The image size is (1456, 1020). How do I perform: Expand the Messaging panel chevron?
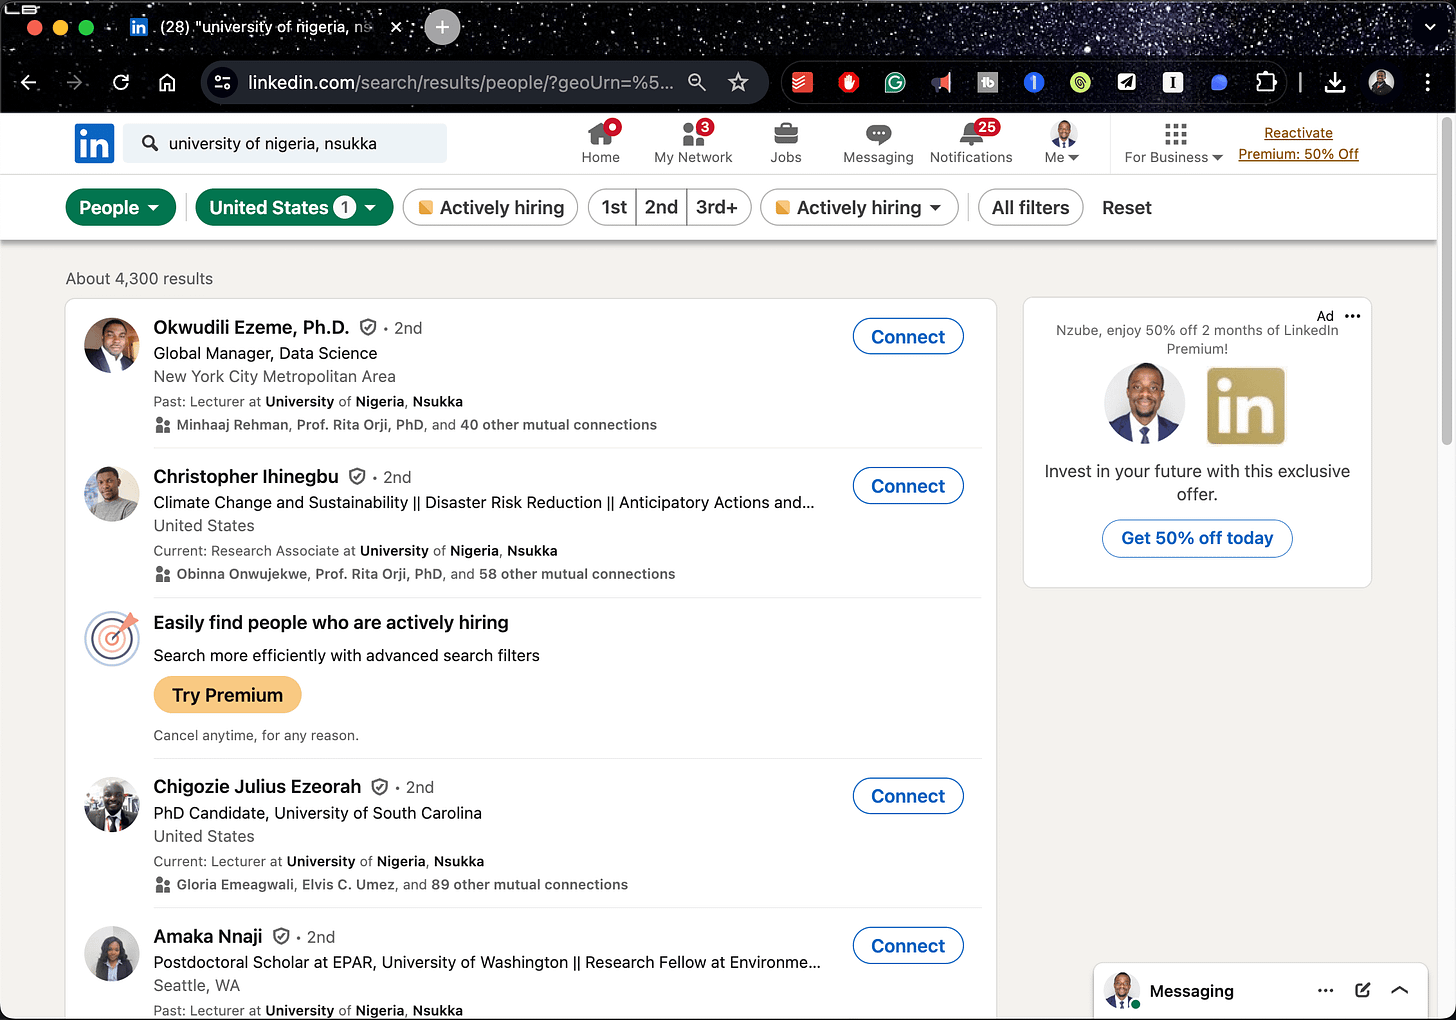pyautogui.click(x=1400, y=990)
